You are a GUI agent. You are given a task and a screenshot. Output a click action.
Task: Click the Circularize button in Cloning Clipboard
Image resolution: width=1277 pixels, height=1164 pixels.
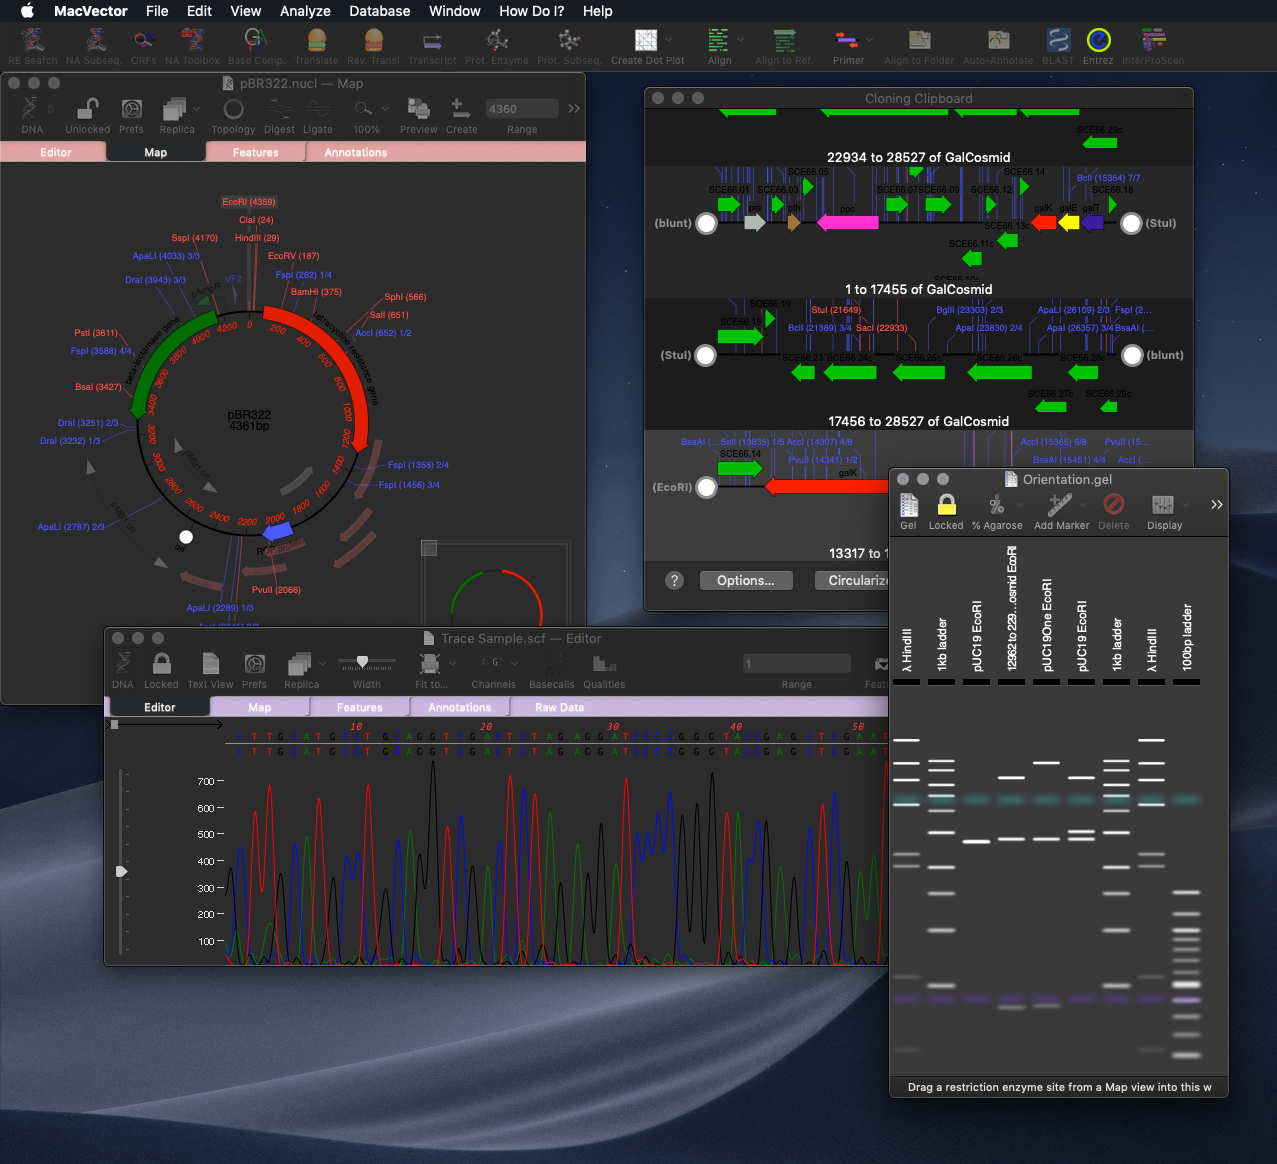(x=858, y=580)
